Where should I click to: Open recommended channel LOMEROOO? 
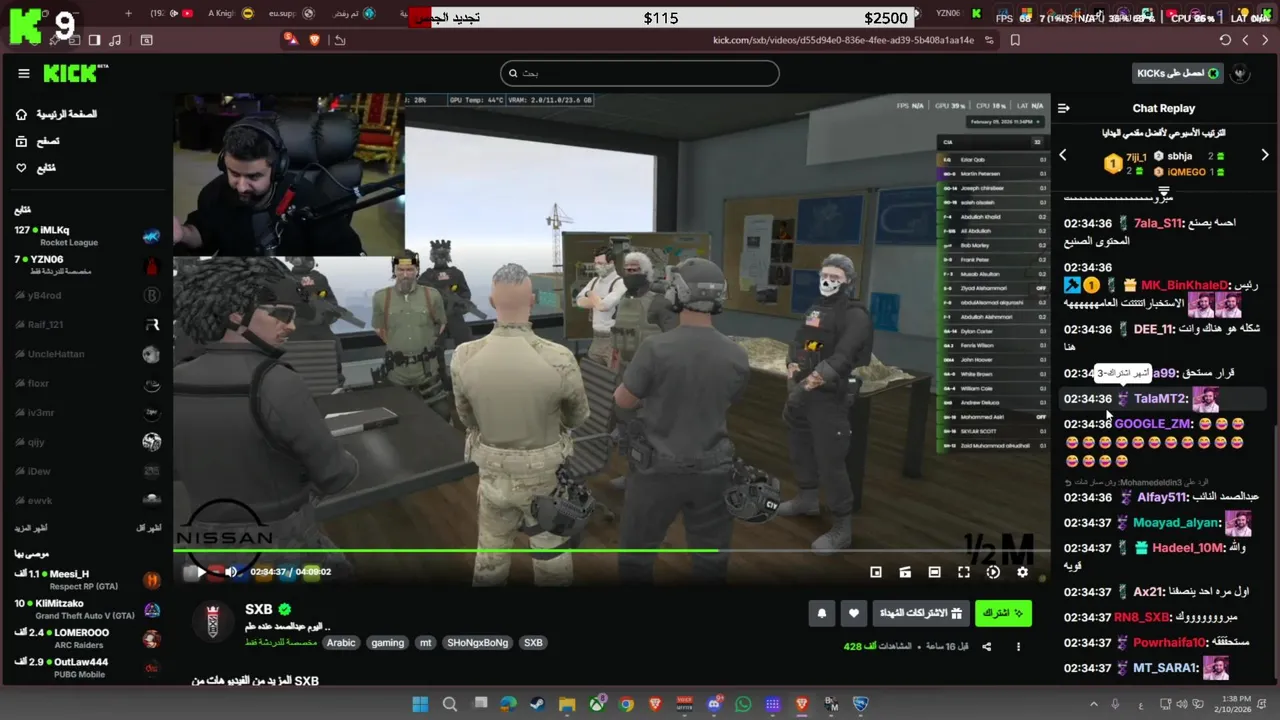pyautogui.click(x=87, y=638)
